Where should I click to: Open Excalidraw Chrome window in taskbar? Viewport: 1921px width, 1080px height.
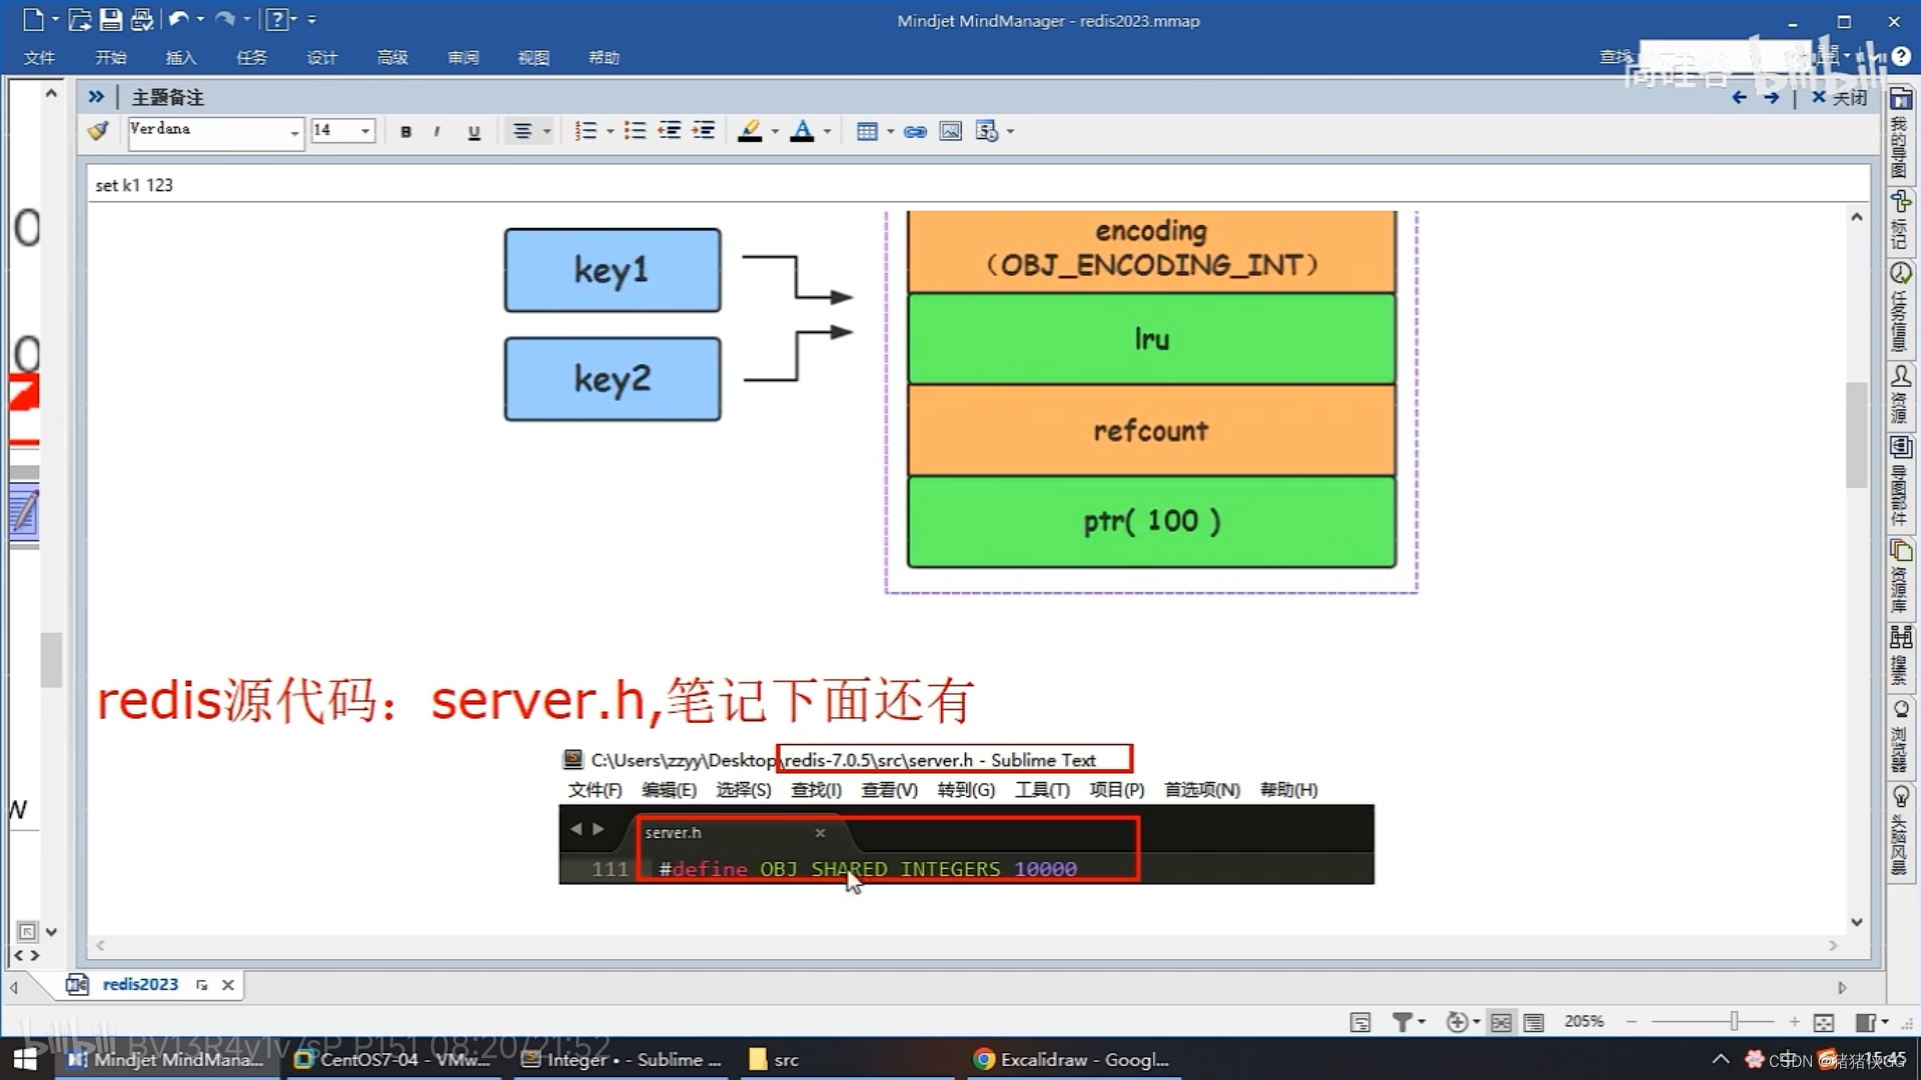(1071, 1059)
